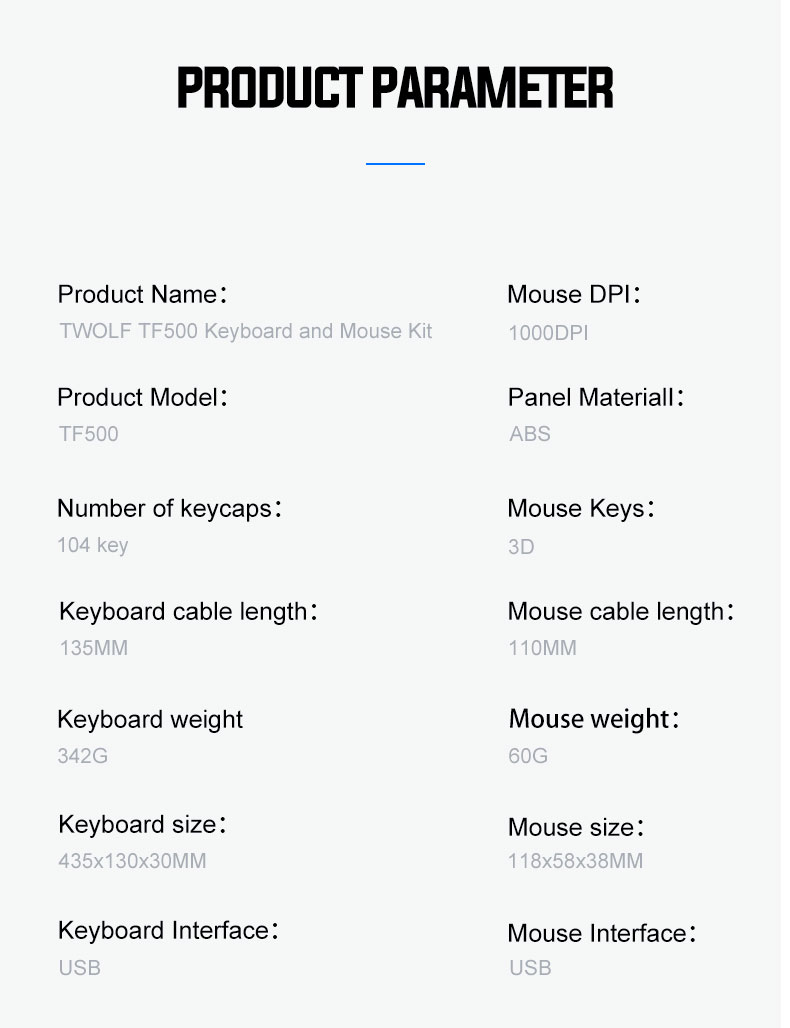The height and width of the screenshot is (1028, 790).
Task: Click the 104 key value
Action: point(92,545)
